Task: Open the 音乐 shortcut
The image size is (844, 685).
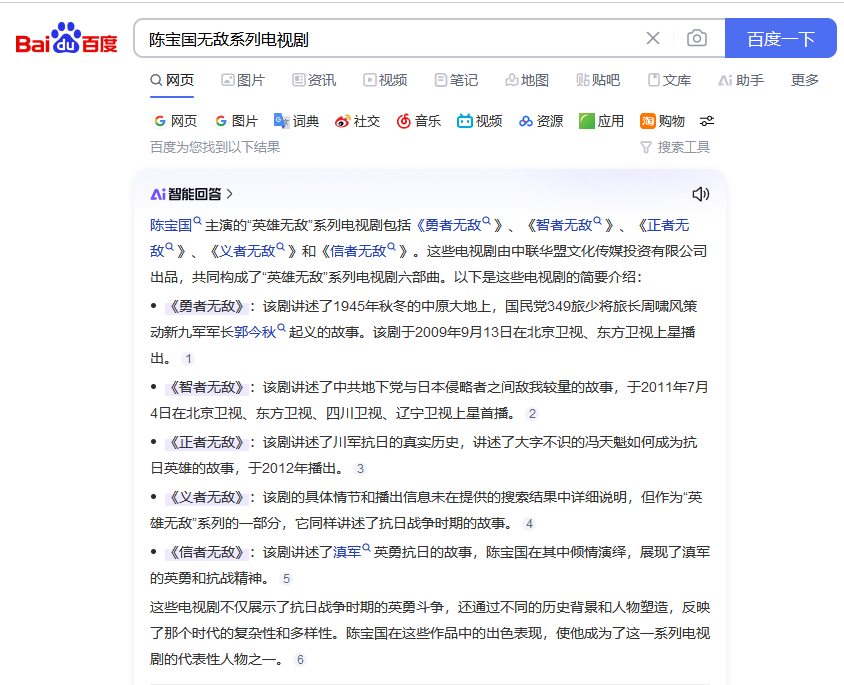Action: tap(418, 121)
